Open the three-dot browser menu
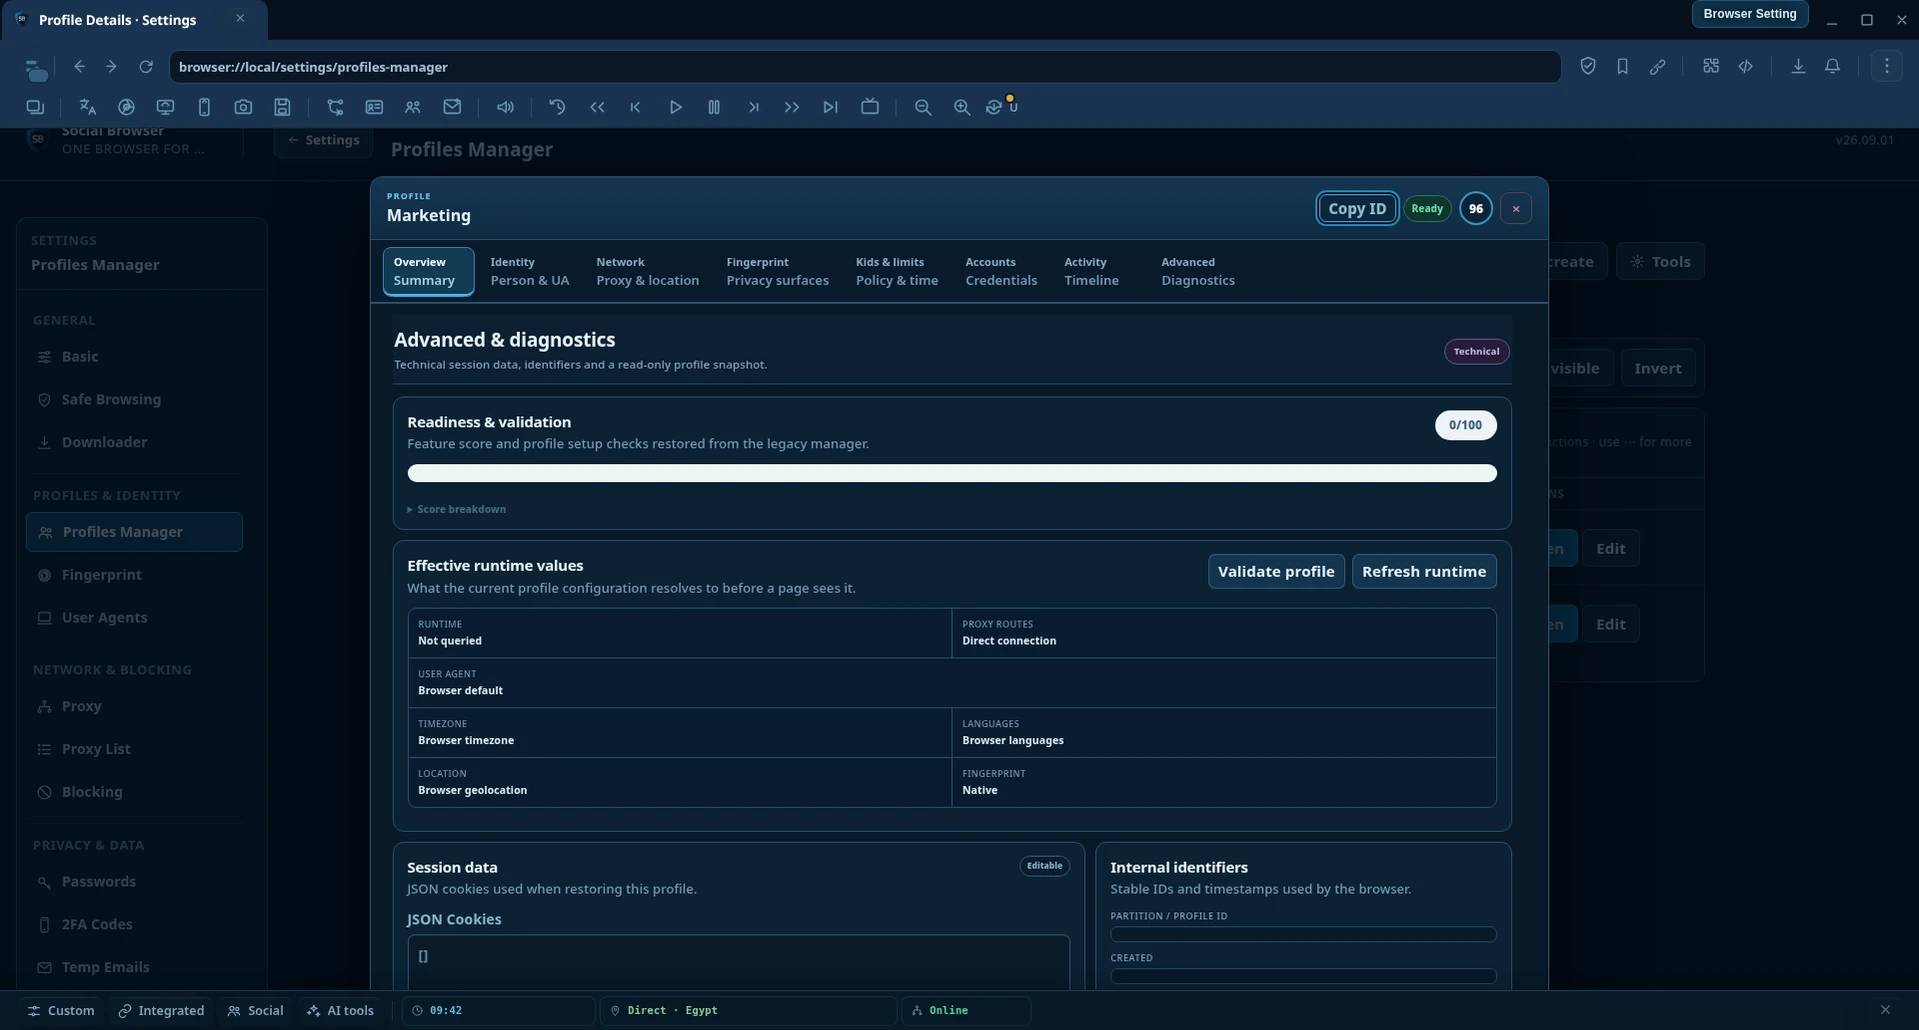This screenshot has height=1030, width=1919. (x=1887, y=66)
